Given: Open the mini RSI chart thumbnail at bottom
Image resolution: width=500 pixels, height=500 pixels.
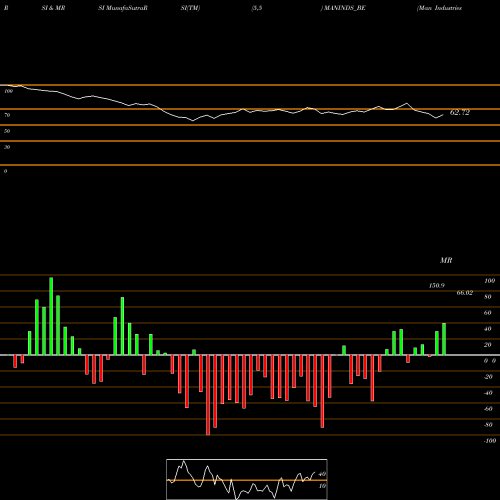Looking at the screenshot, I should [247, 479].
